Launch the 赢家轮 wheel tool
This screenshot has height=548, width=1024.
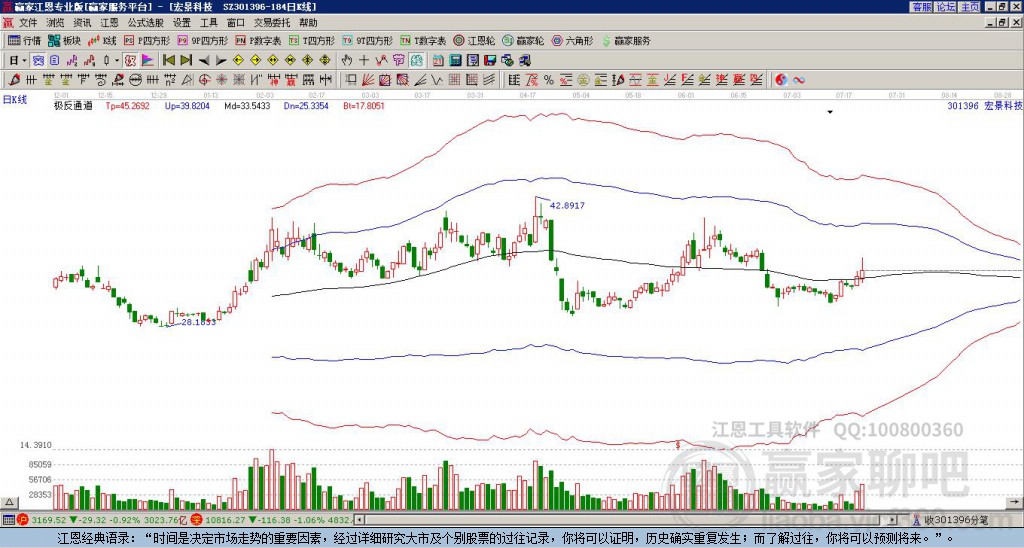point(523,40)
